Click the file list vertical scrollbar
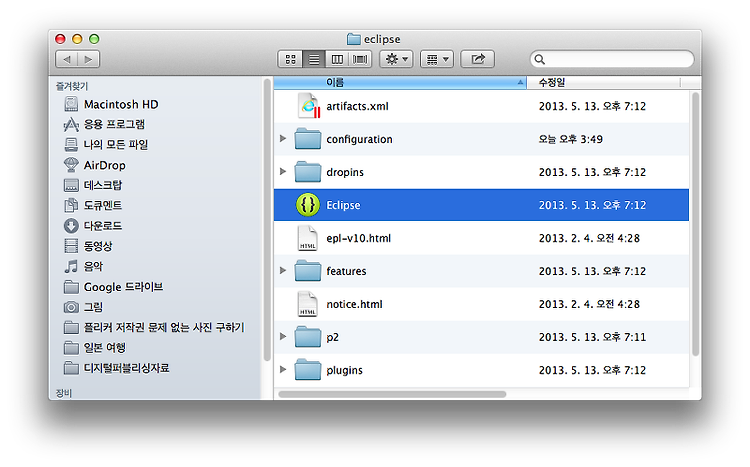 (x=695, y=224)
